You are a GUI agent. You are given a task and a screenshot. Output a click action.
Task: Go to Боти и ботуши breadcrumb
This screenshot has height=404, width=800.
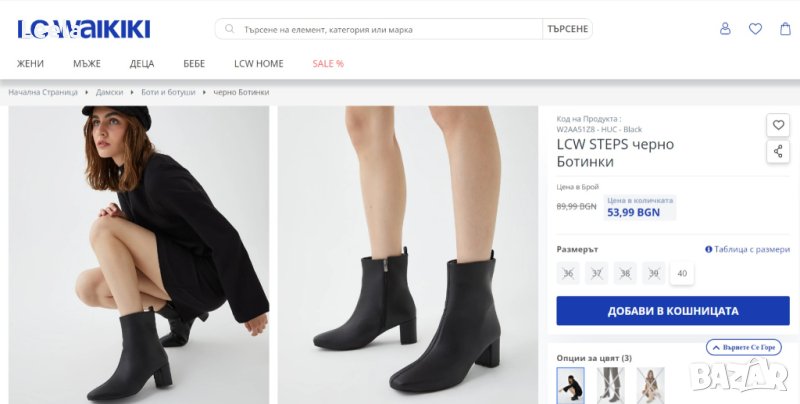167,92
